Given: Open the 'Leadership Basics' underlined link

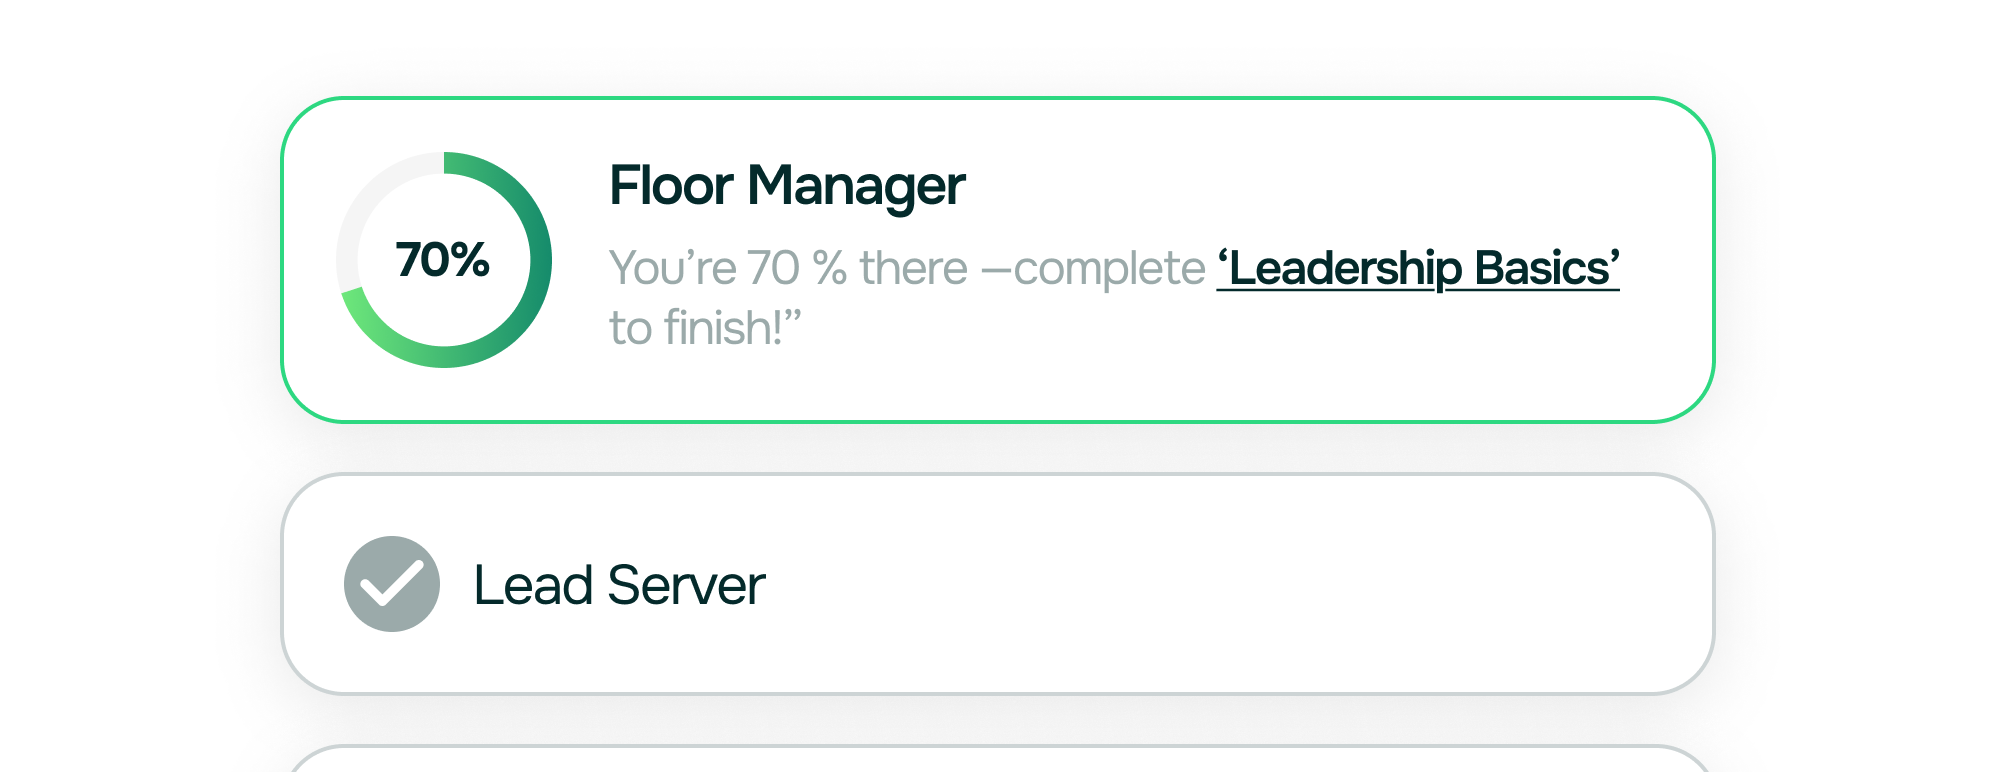Looking at the screenshot, I should 1418,267.
